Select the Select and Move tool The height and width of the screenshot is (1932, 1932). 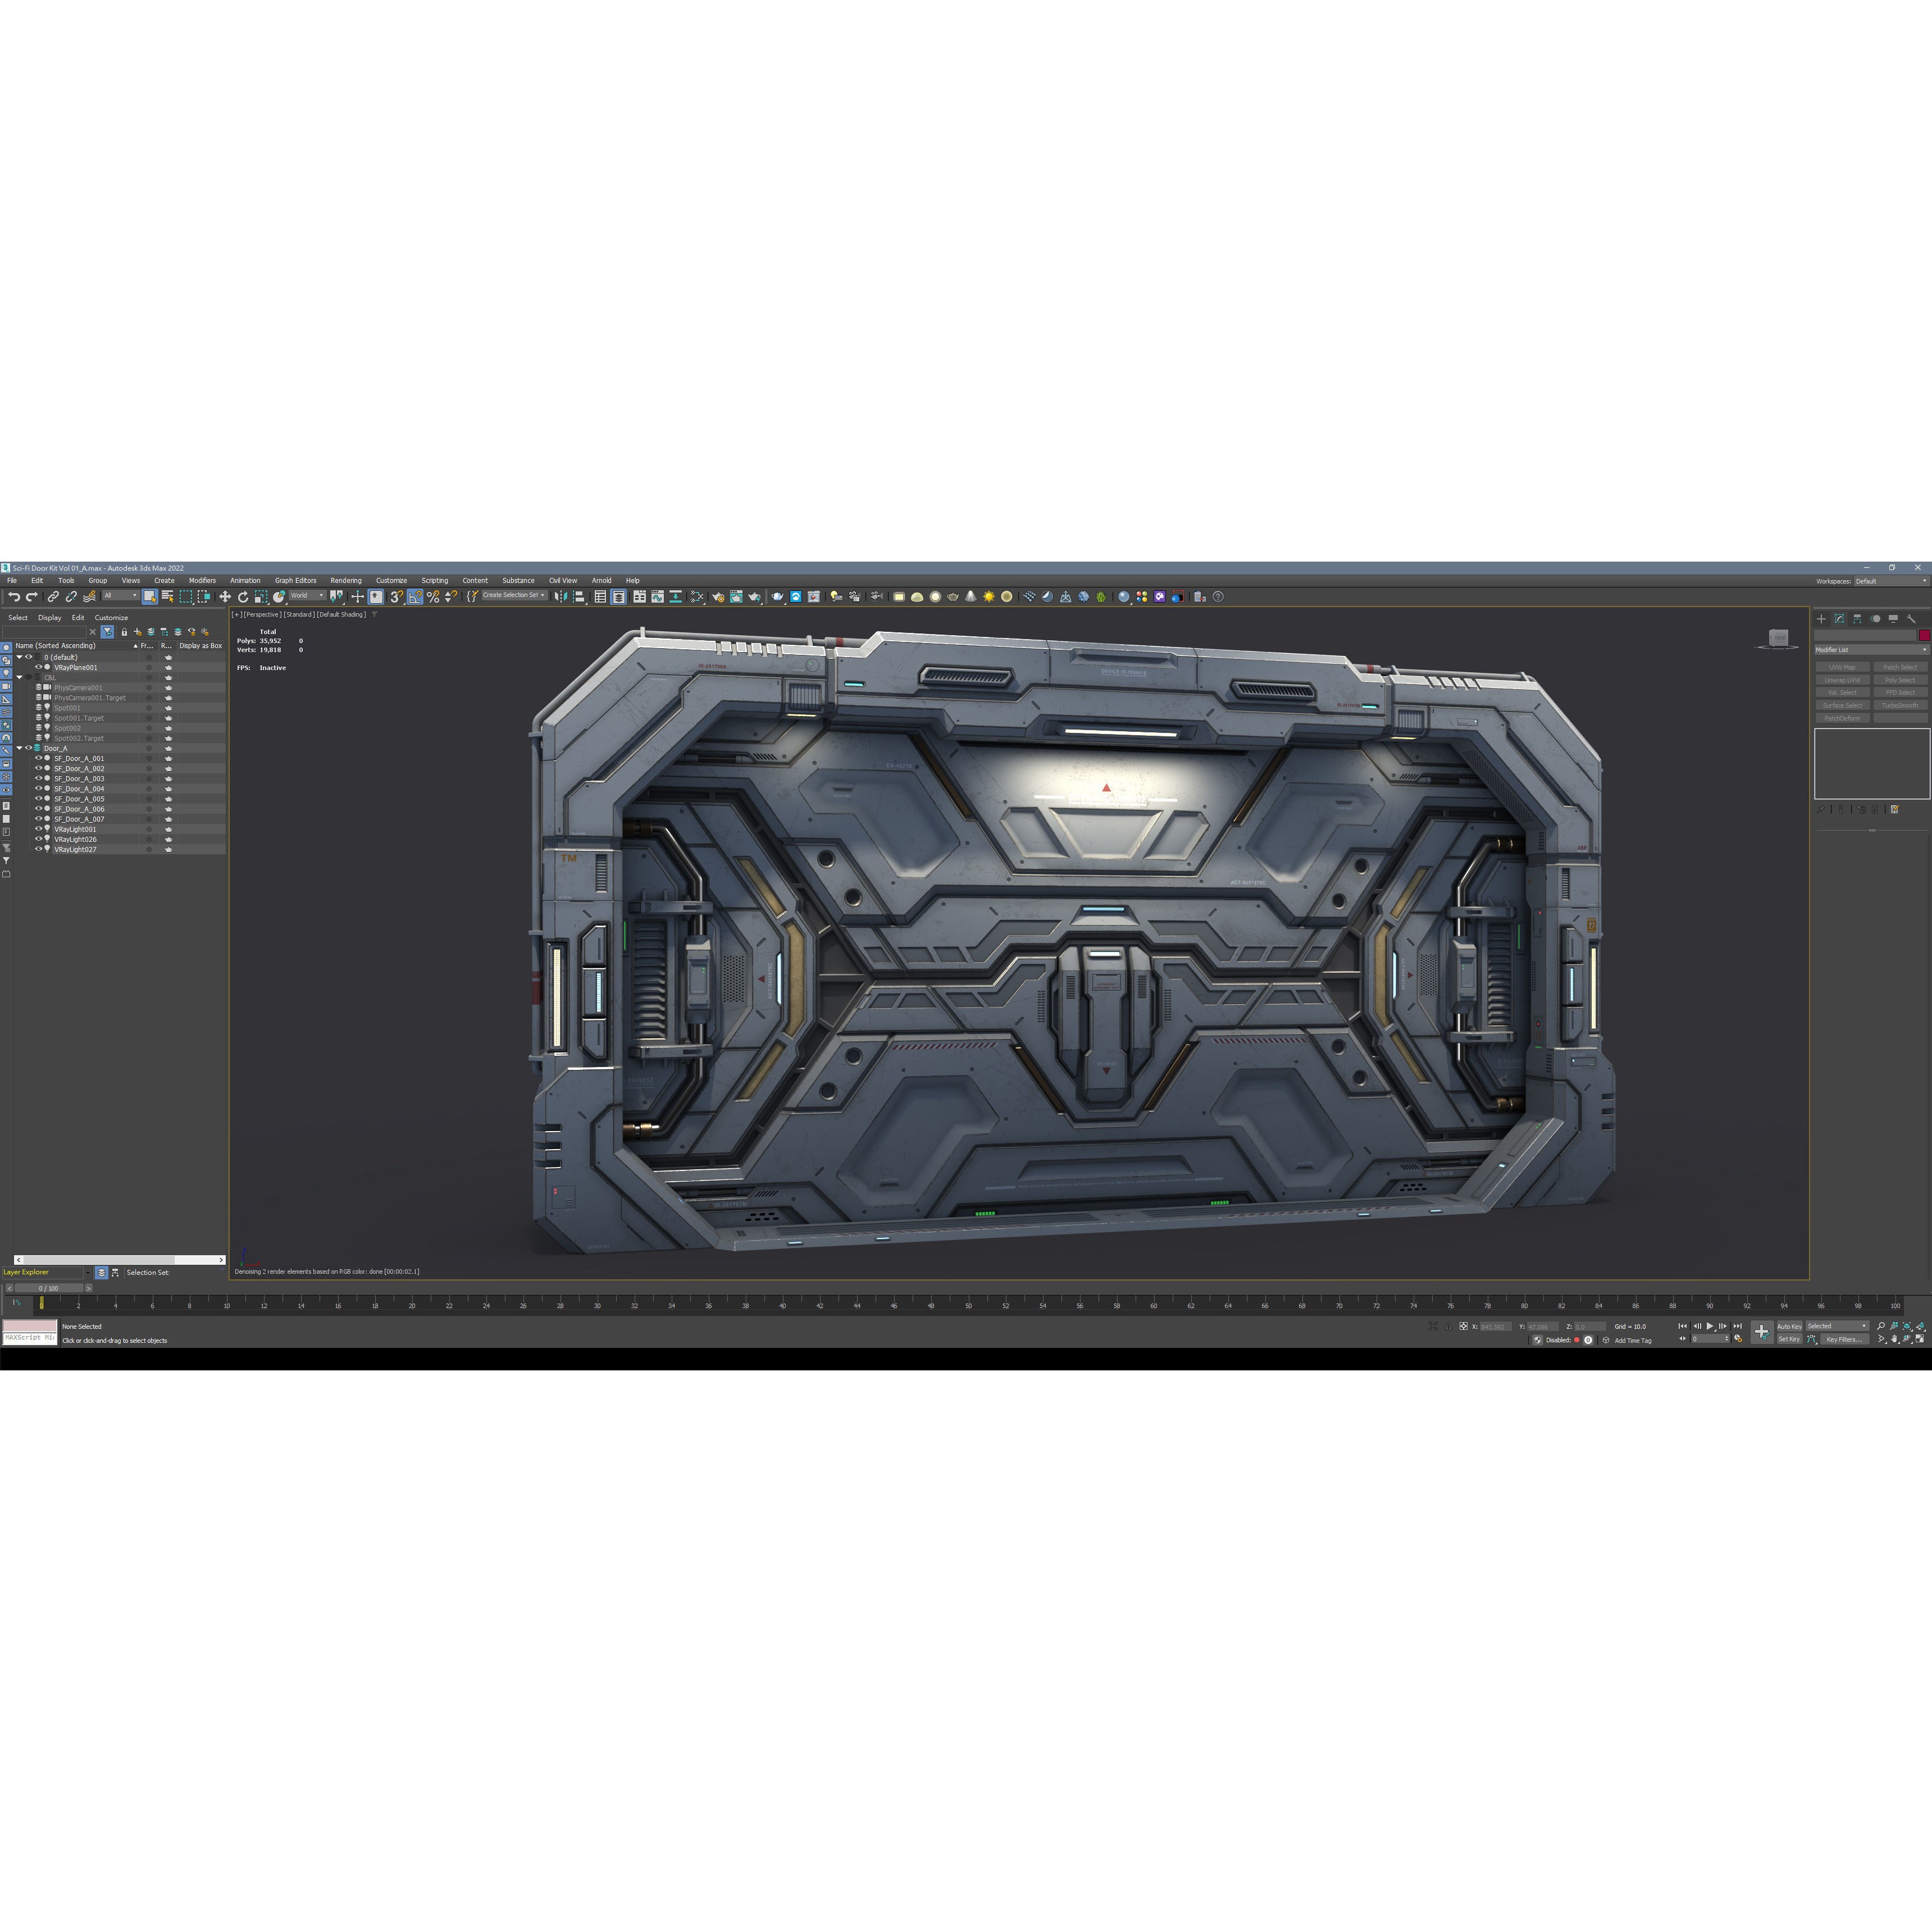[x=226, y=597]
